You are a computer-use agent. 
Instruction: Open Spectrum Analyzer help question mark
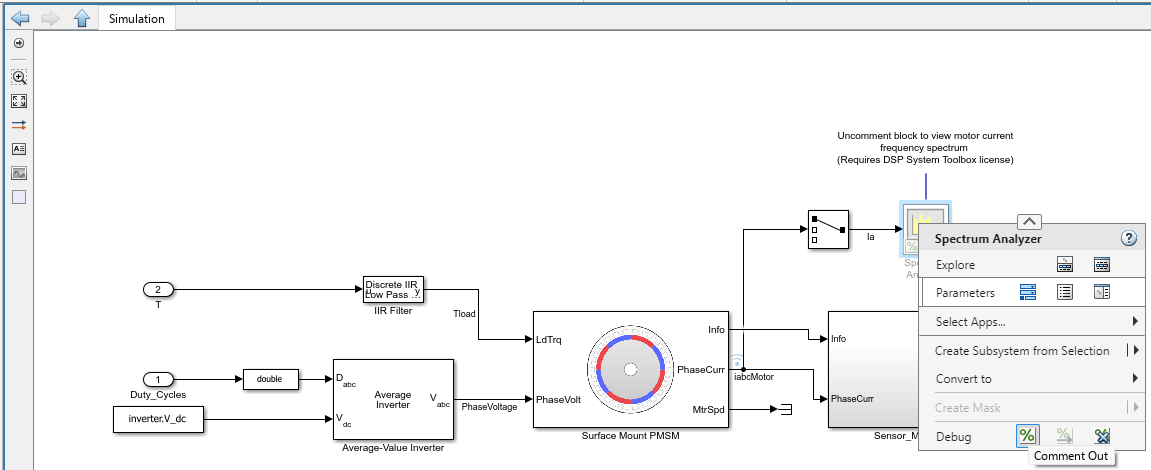1129,238
